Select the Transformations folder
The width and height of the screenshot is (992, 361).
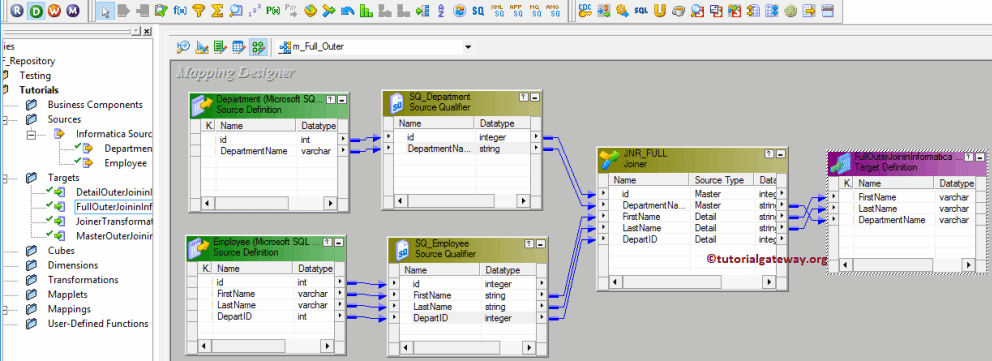(83, 279)
